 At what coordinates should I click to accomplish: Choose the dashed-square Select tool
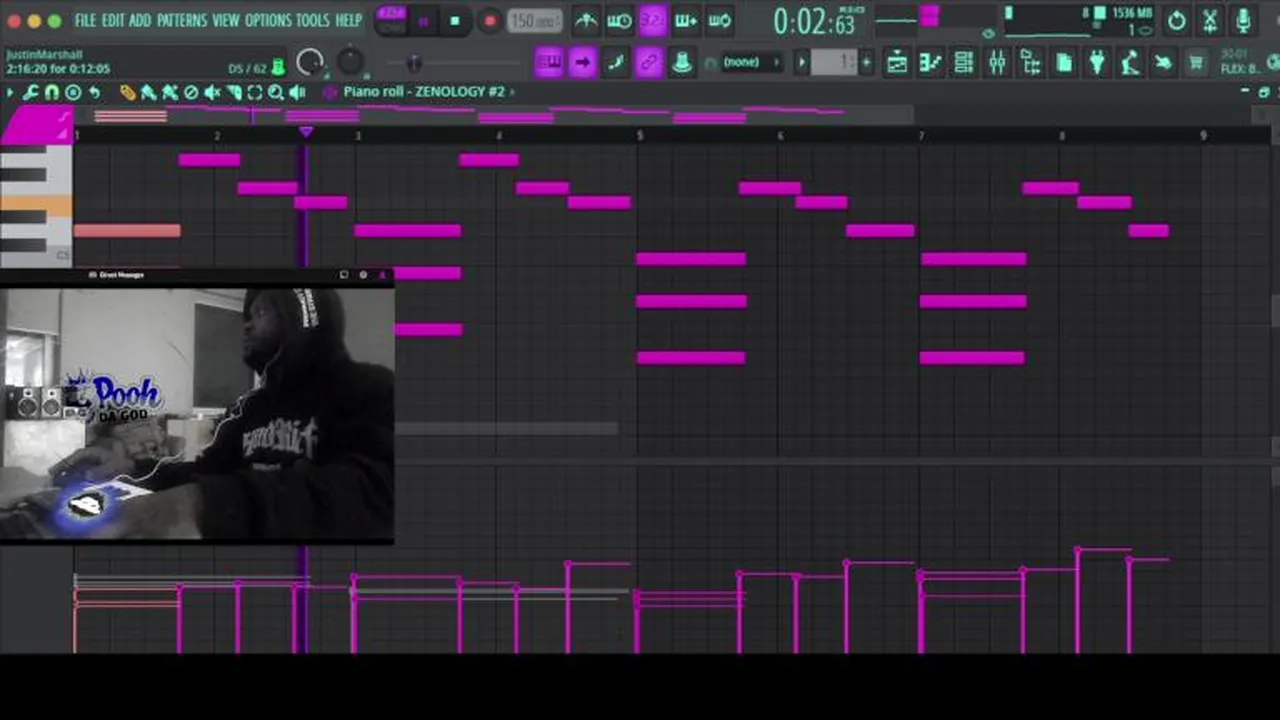click(x=254, y=92)
